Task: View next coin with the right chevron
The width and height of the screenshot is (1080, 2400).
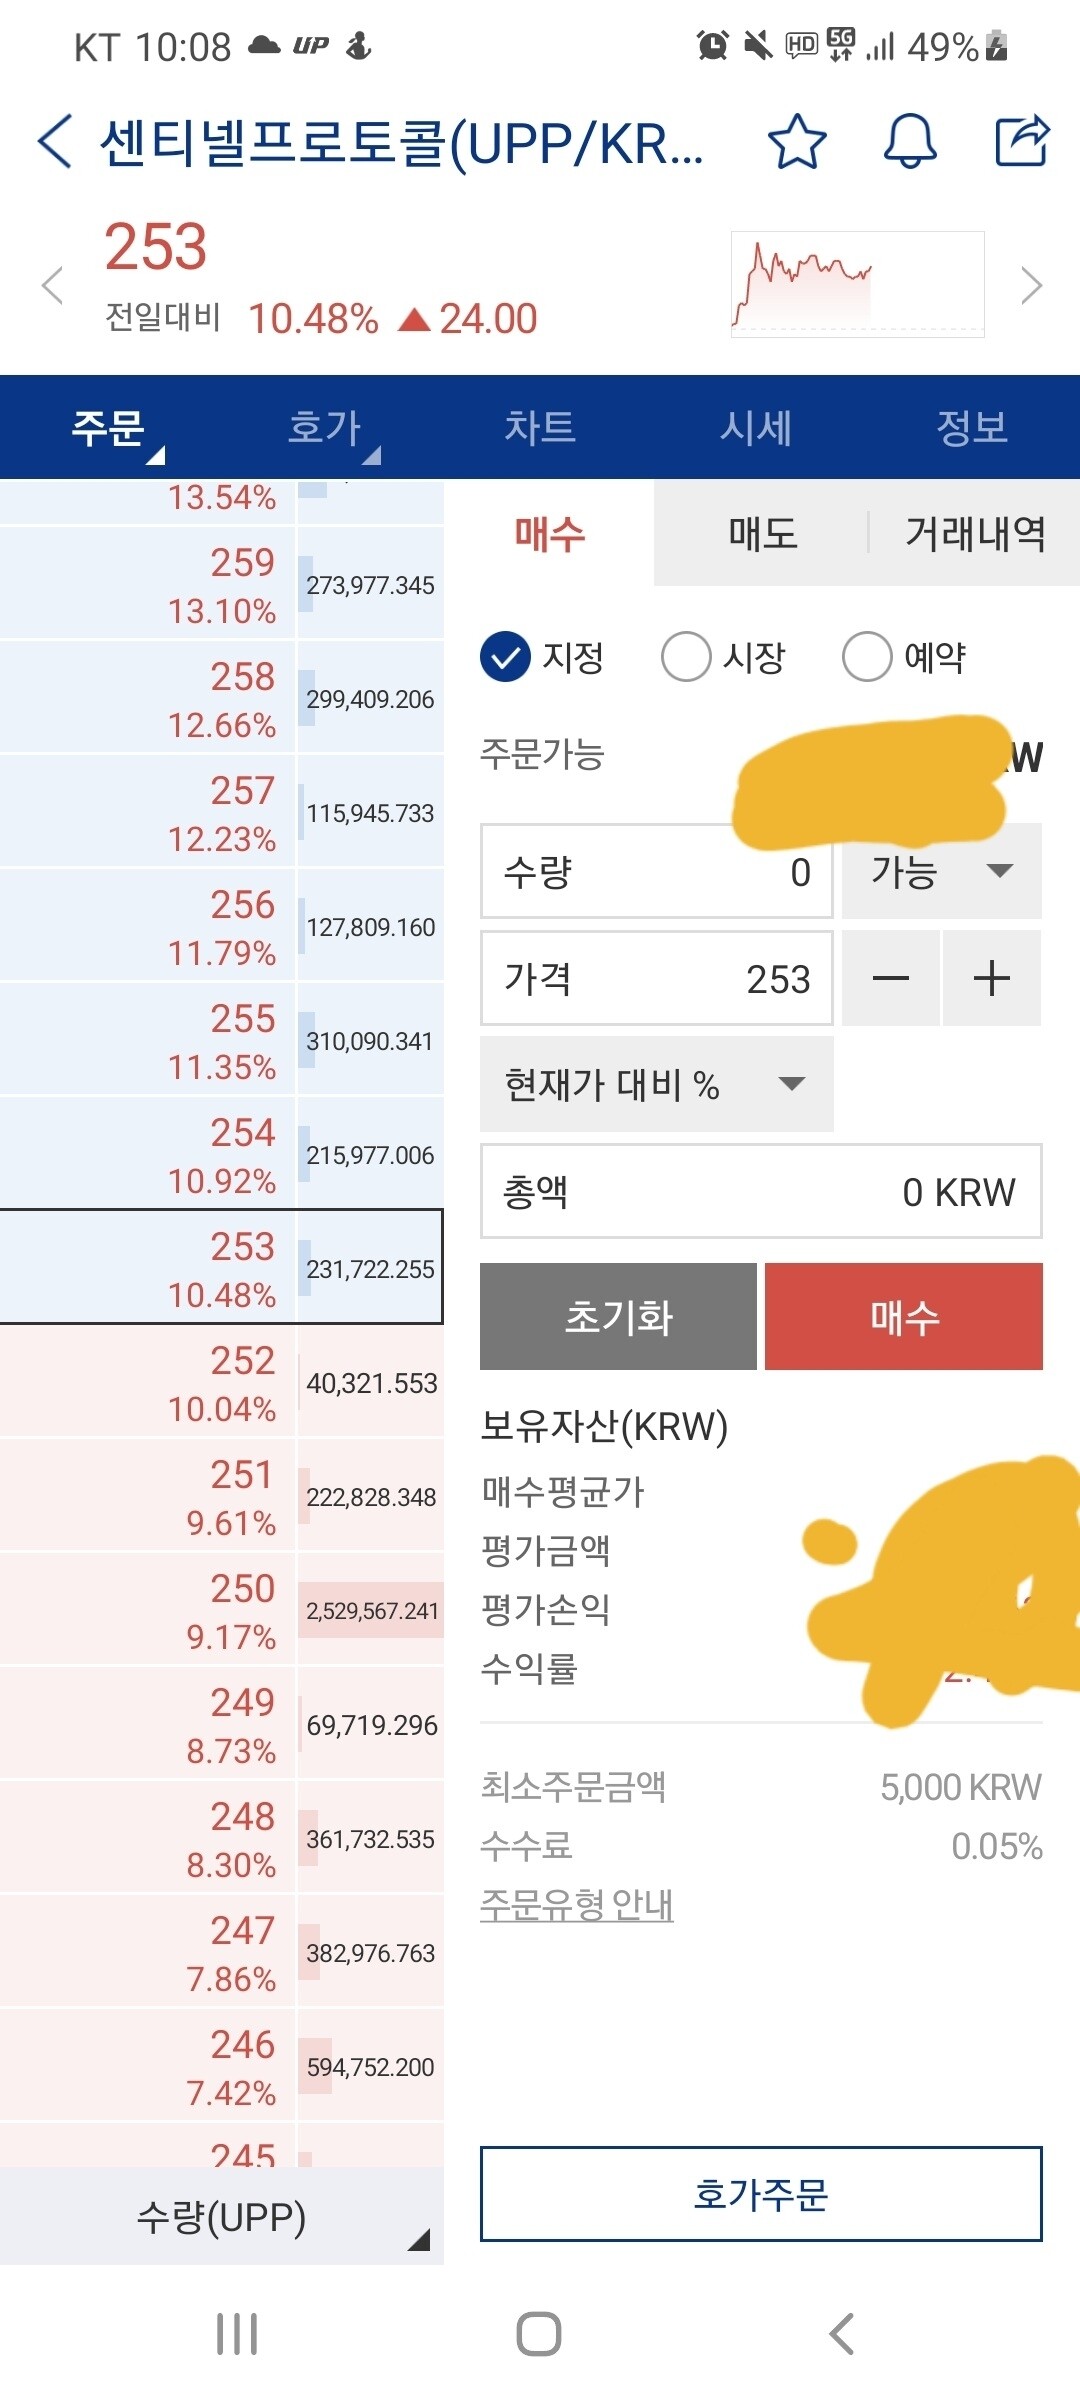Action: pyautogui.click(x=1032, y=285)
